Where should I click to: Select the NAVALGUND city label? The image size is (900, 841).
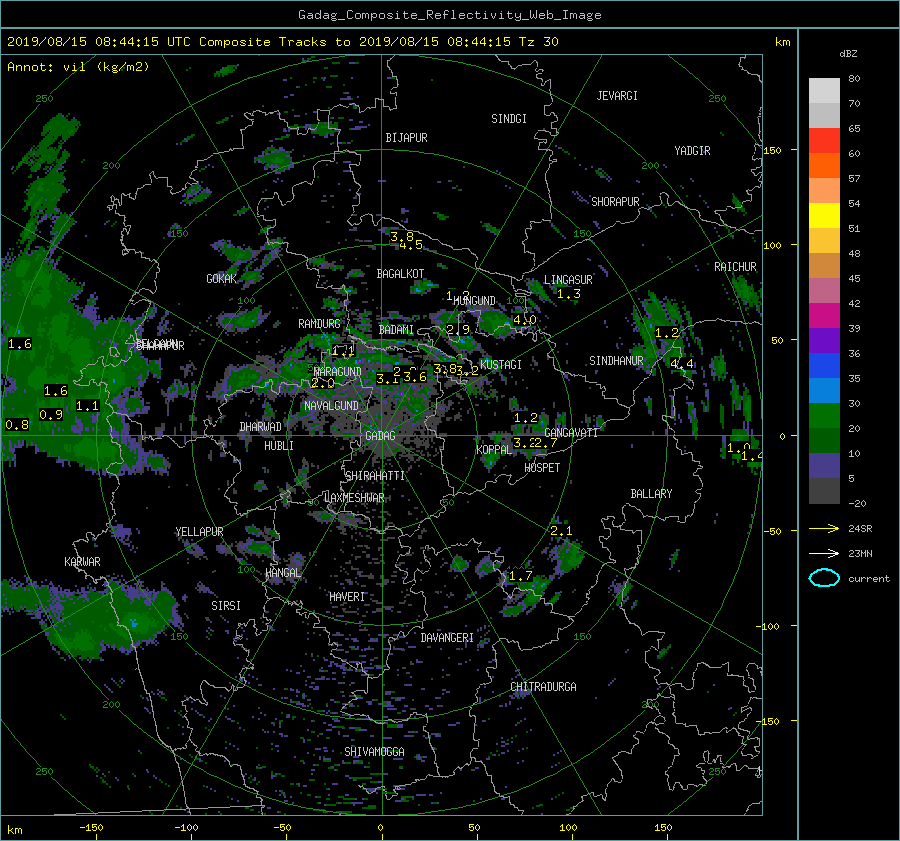(331, 406)
